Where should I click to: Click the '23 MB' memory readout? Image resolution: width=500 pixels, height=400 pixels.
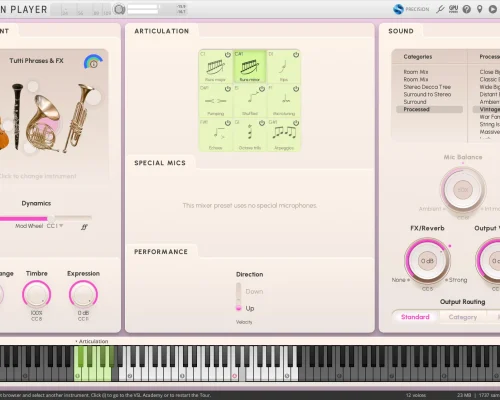pyautogui.click(x=464, y=395)
